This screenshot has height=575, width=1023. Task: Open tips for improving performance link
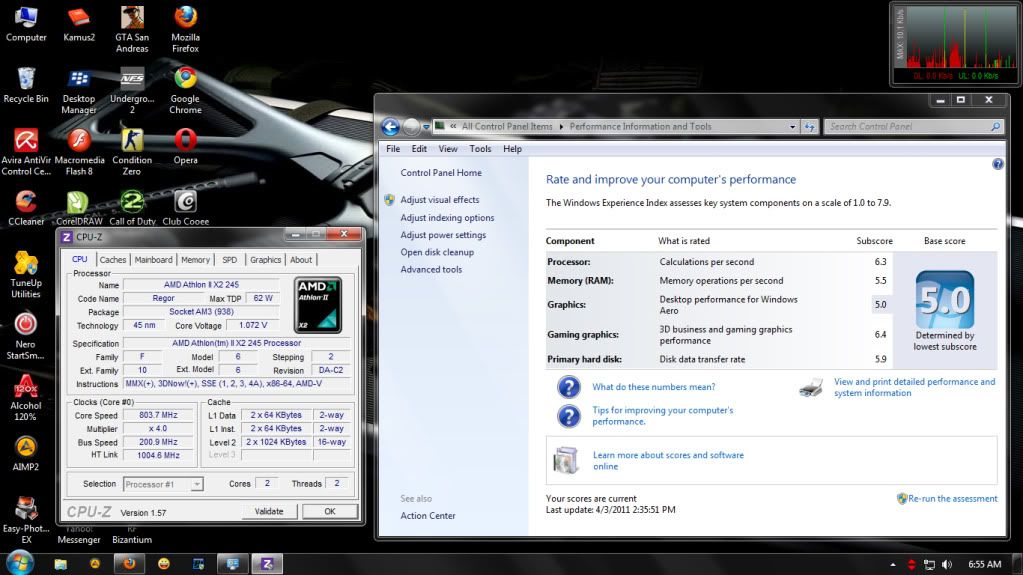(663, 416)
